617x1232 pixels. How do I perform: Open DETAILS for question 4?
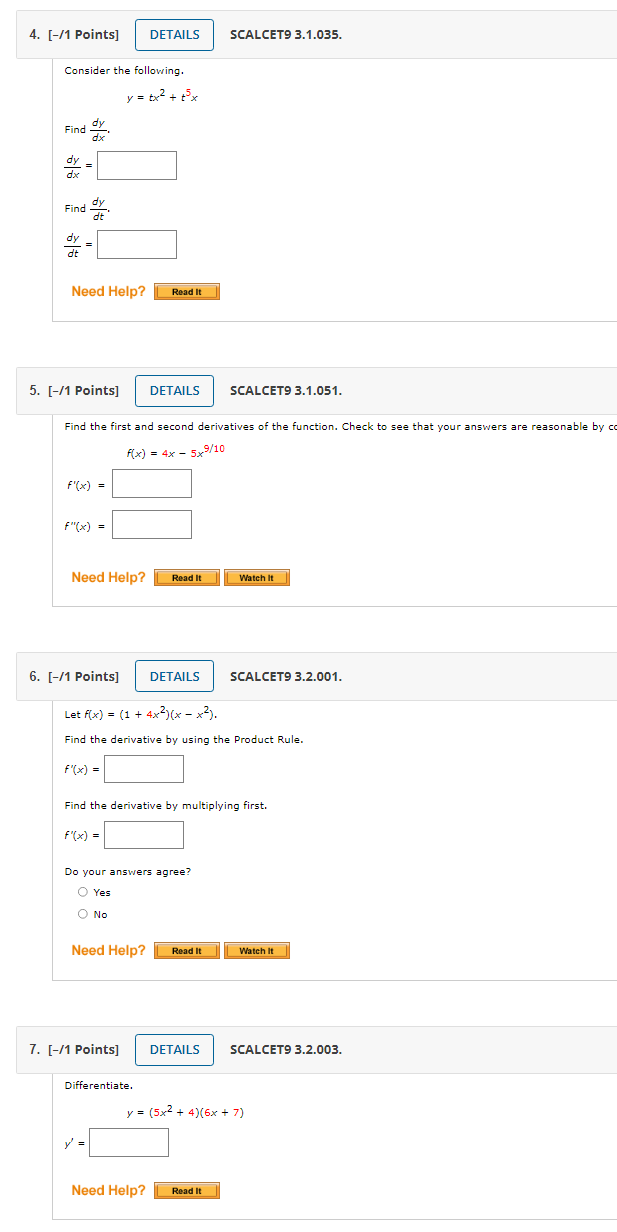[x=173, y=34]
